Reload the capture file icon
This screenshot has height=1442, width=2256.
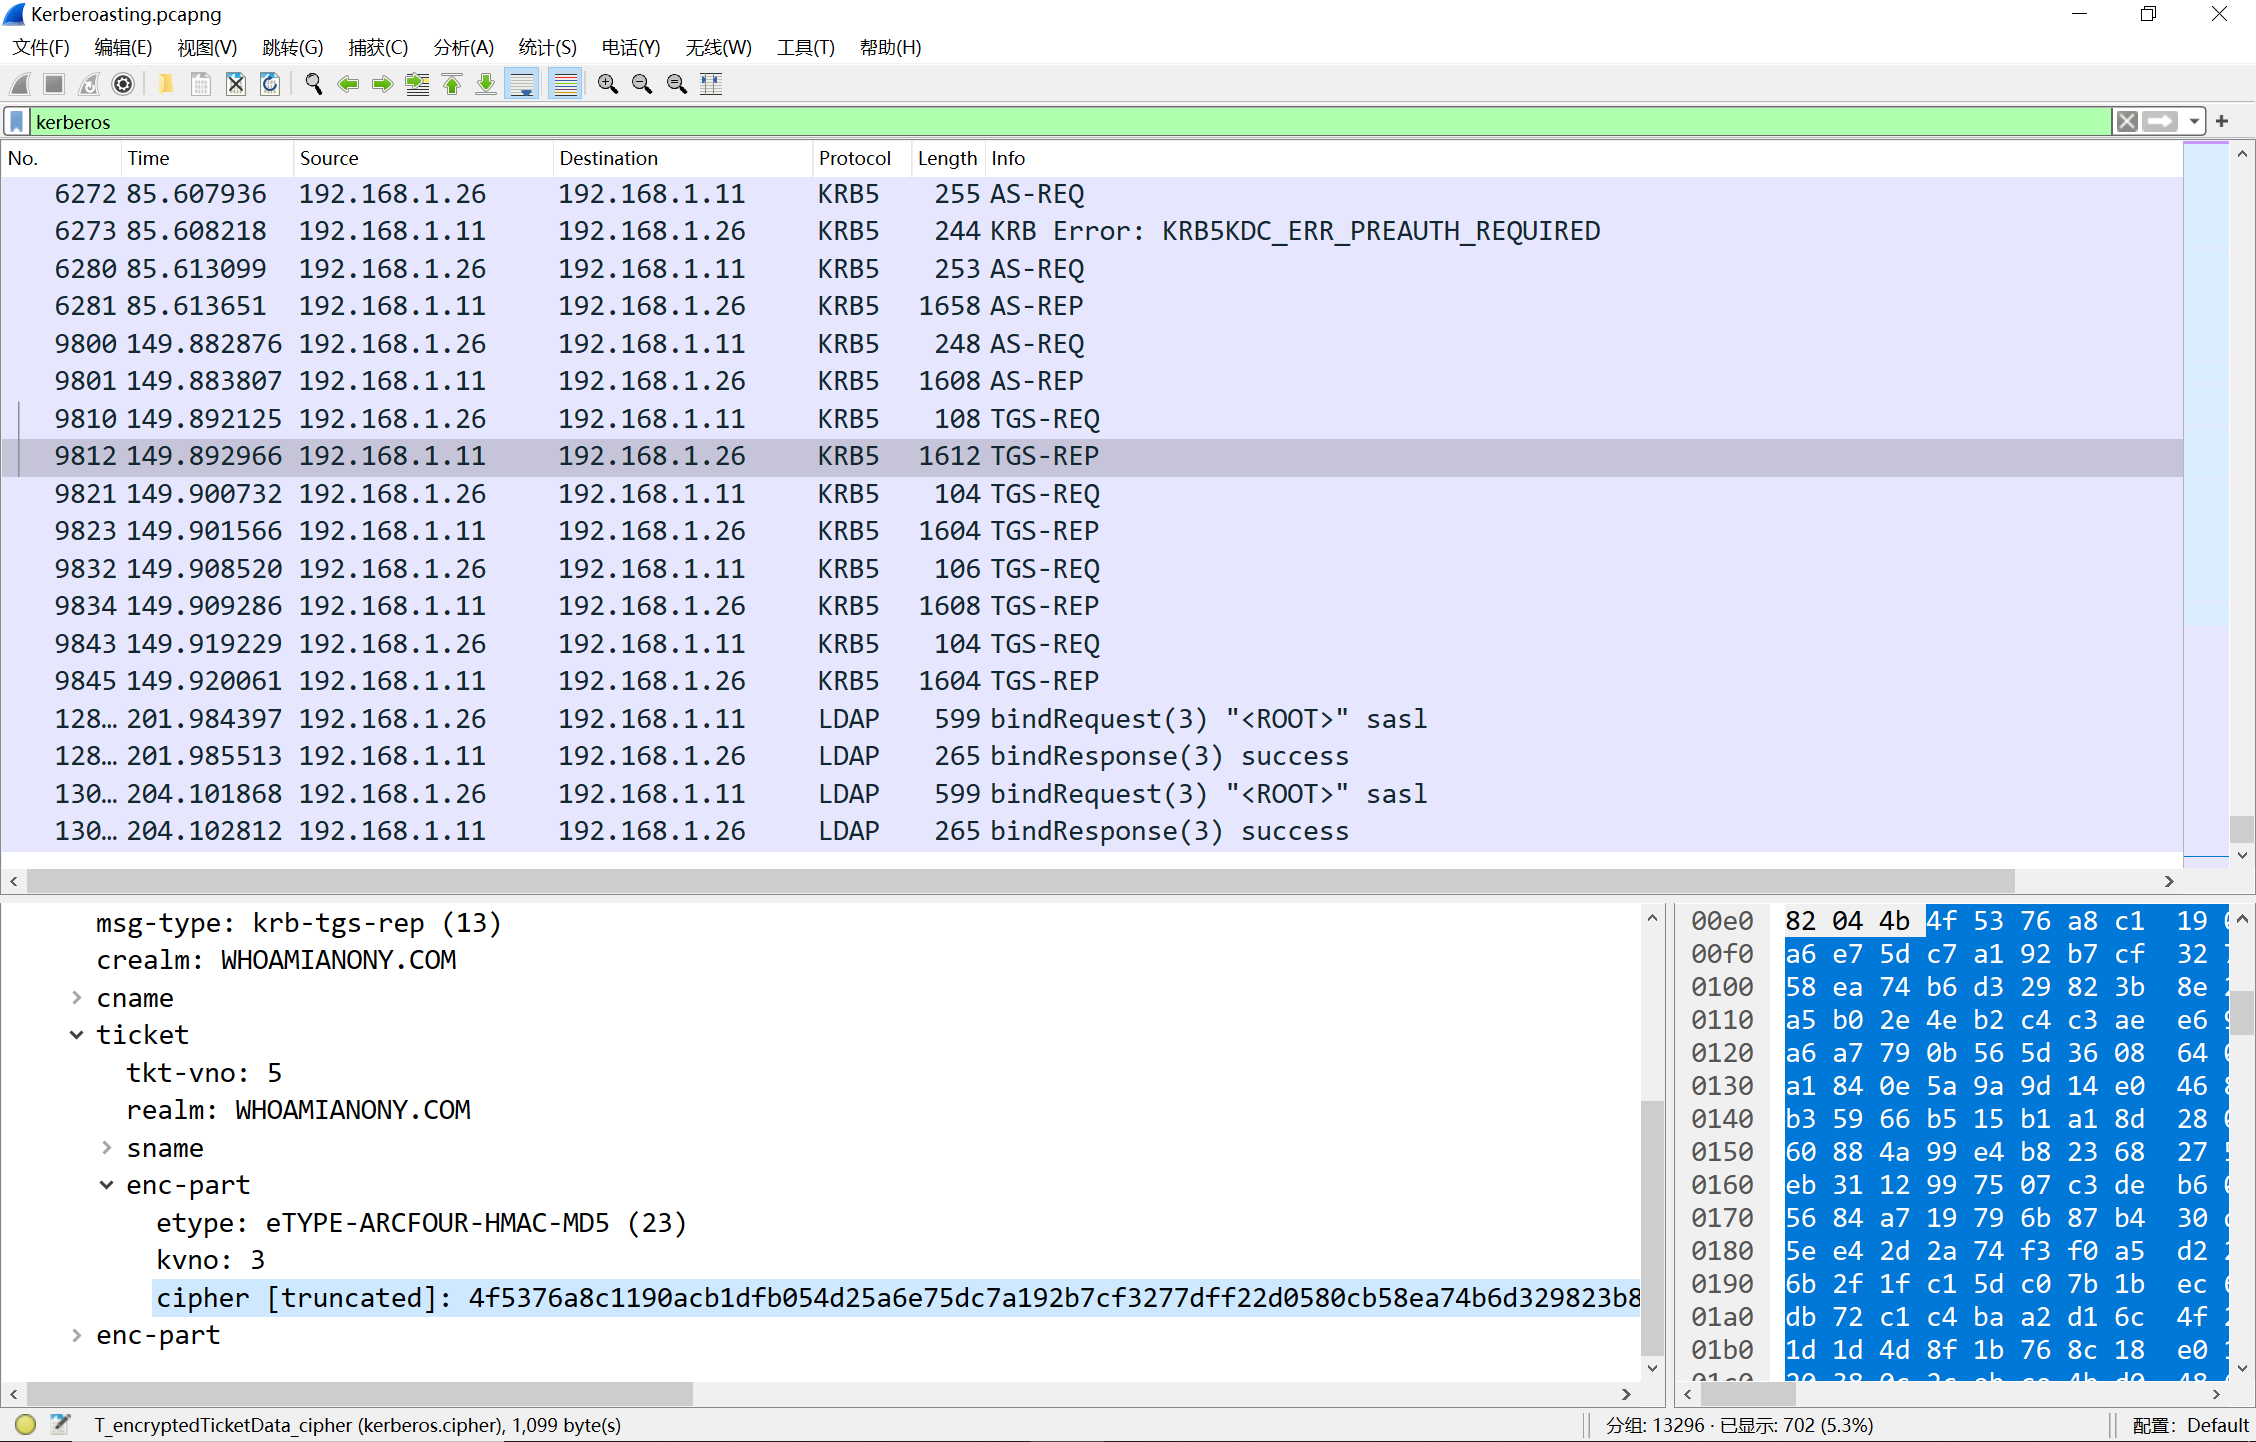click(x=270, y=84)
